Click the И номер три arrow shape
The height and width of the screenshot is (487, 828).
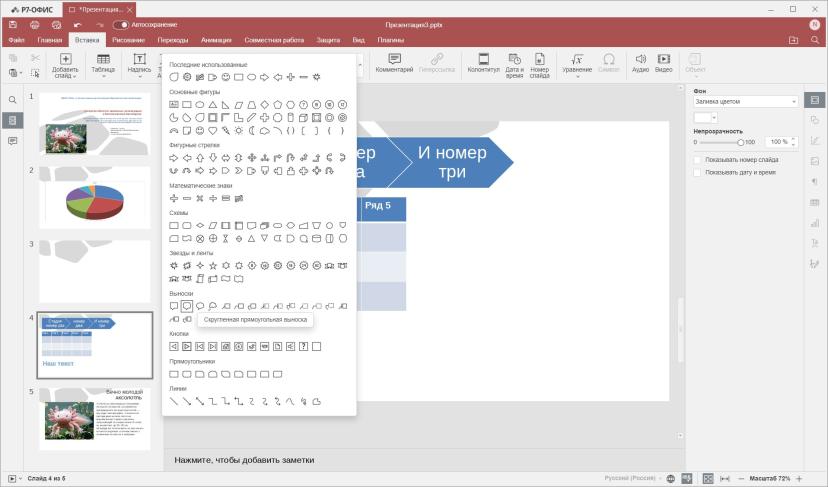coord(451,162)
